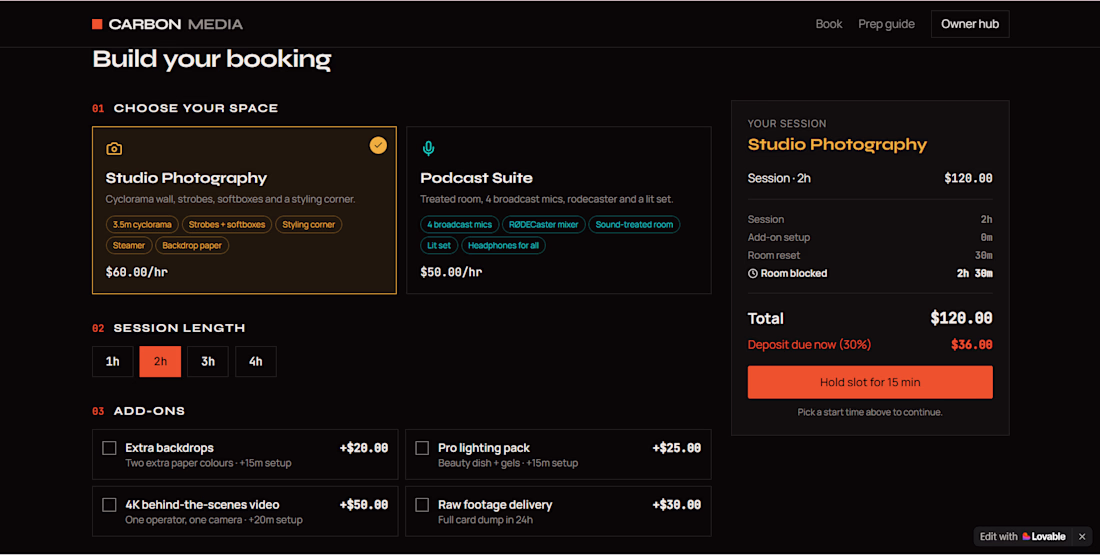
Task: Click the Raw footage delivery label
Action: [495, 504]
